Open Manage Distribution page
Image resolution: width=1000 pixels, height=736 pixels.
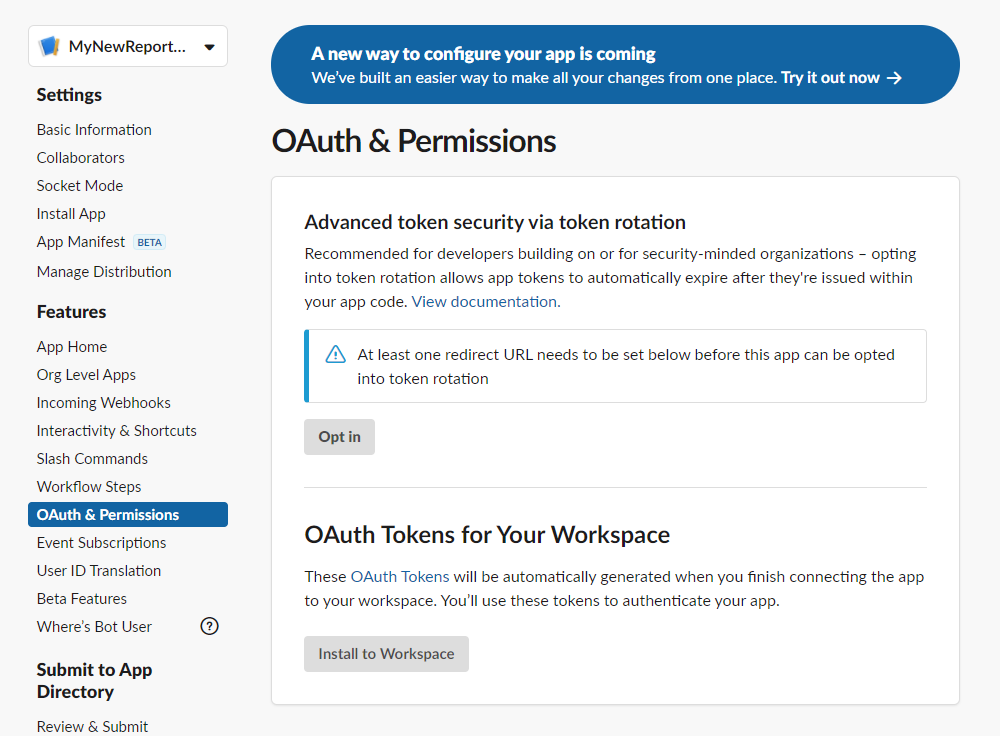[x=104, y=272]
